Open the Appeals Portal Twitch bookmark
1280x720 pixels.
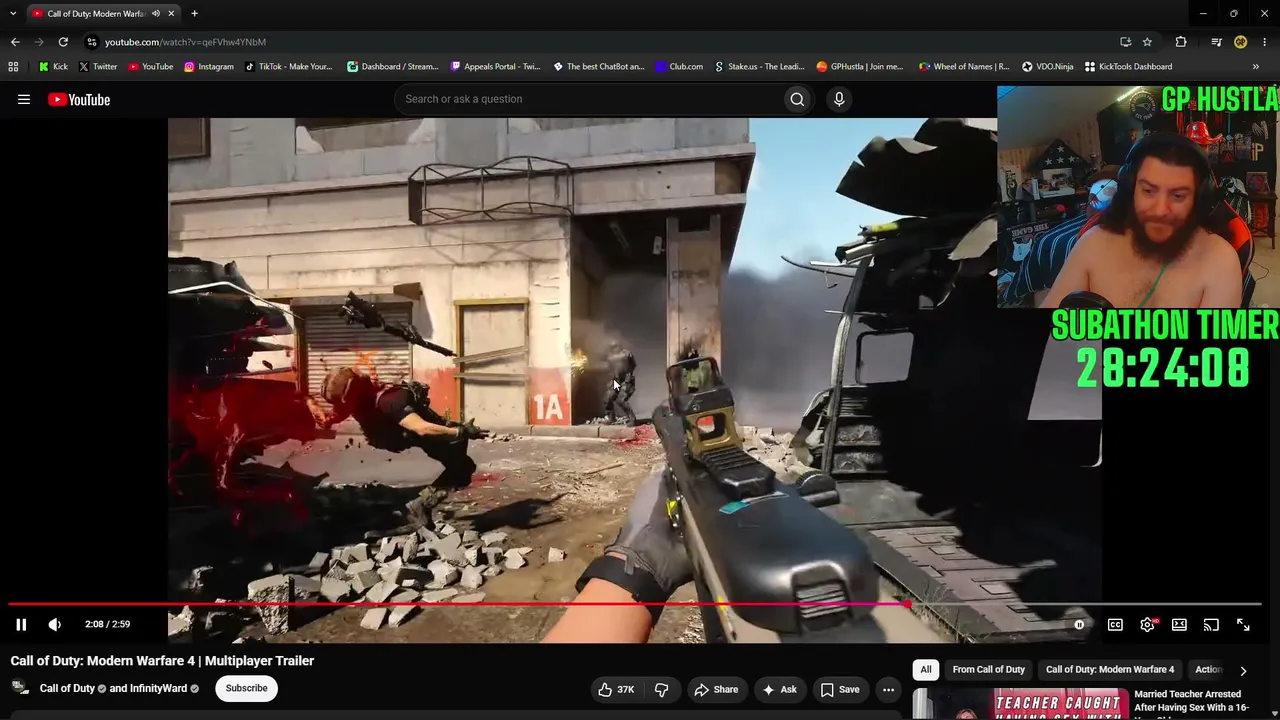coord(495,67)
